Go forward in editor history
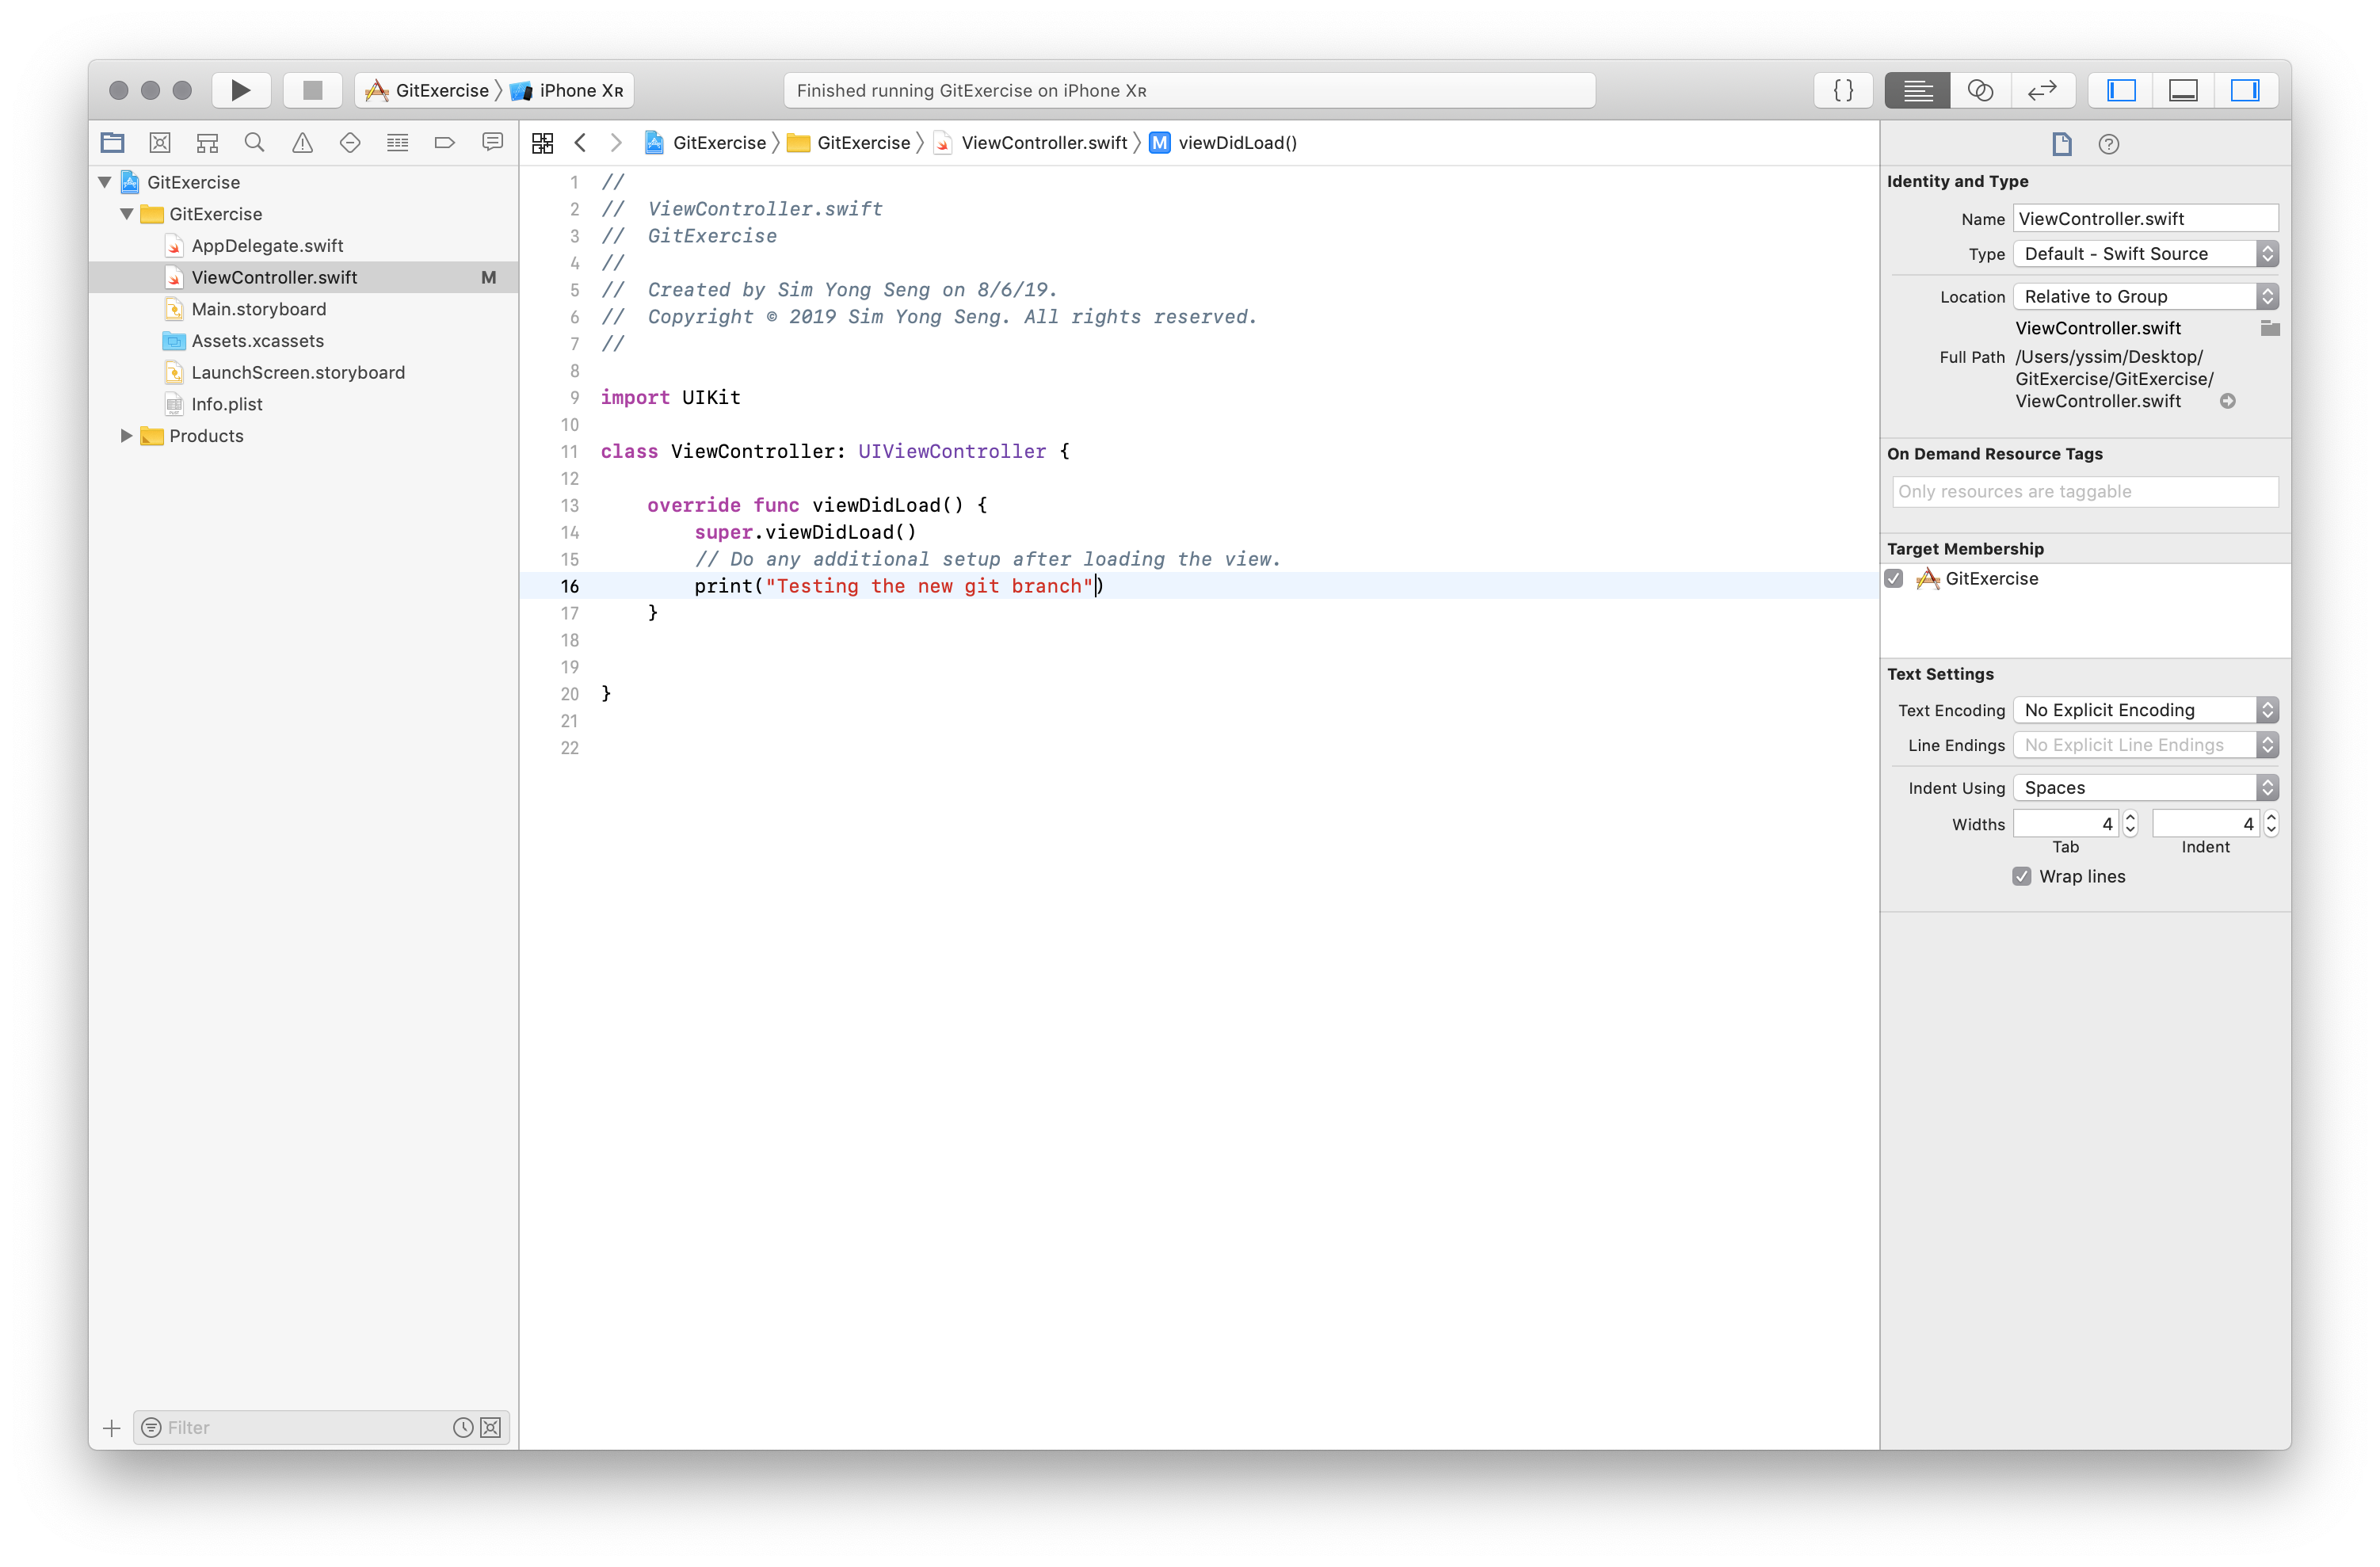The height and width of the screenshot is (1567, 2380). (616, 143)
